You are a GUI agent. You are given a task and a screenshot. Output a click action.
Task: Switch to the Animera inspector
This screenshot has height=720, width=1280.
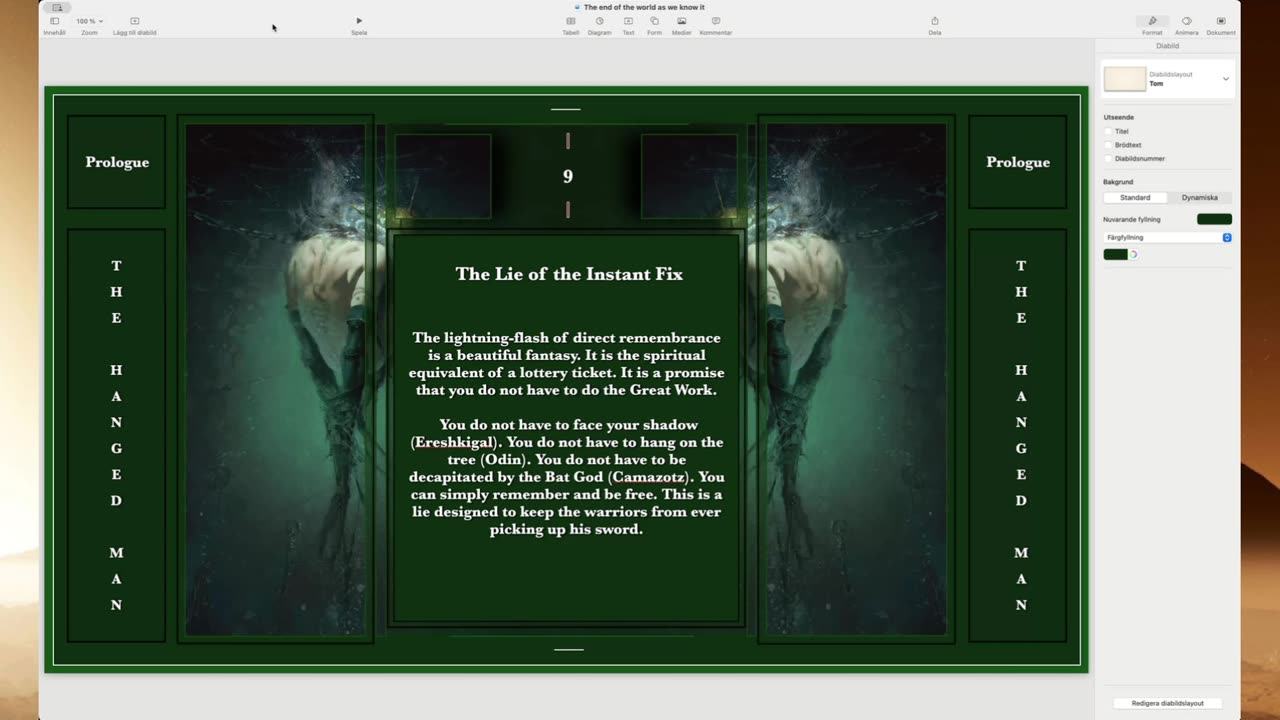point(1186,21)
